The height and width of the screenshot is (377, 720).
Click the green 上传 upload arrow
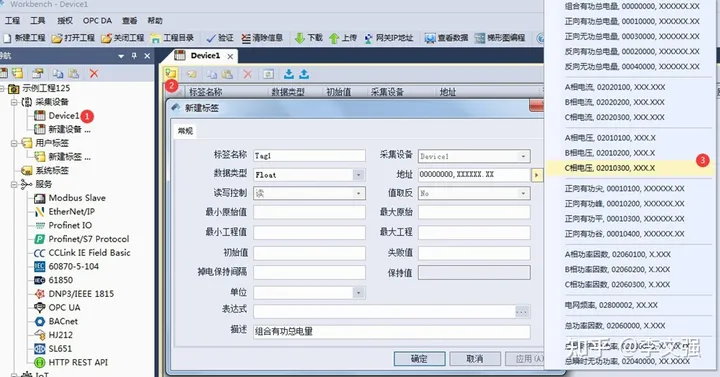[343, 38]
